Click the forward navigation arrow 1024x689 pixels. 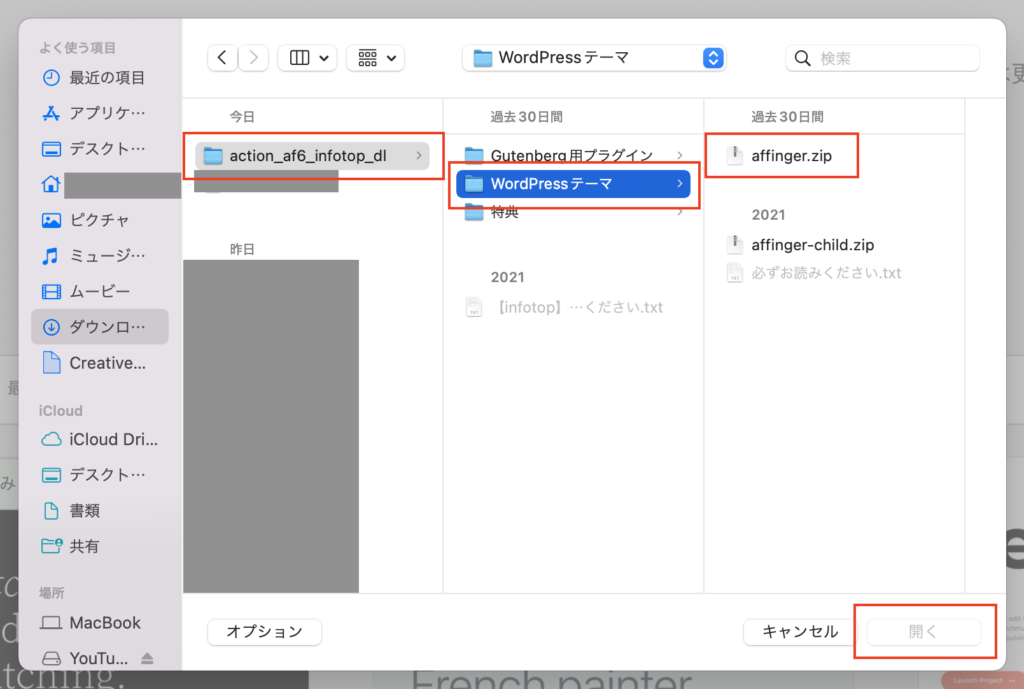pos(253,58)
